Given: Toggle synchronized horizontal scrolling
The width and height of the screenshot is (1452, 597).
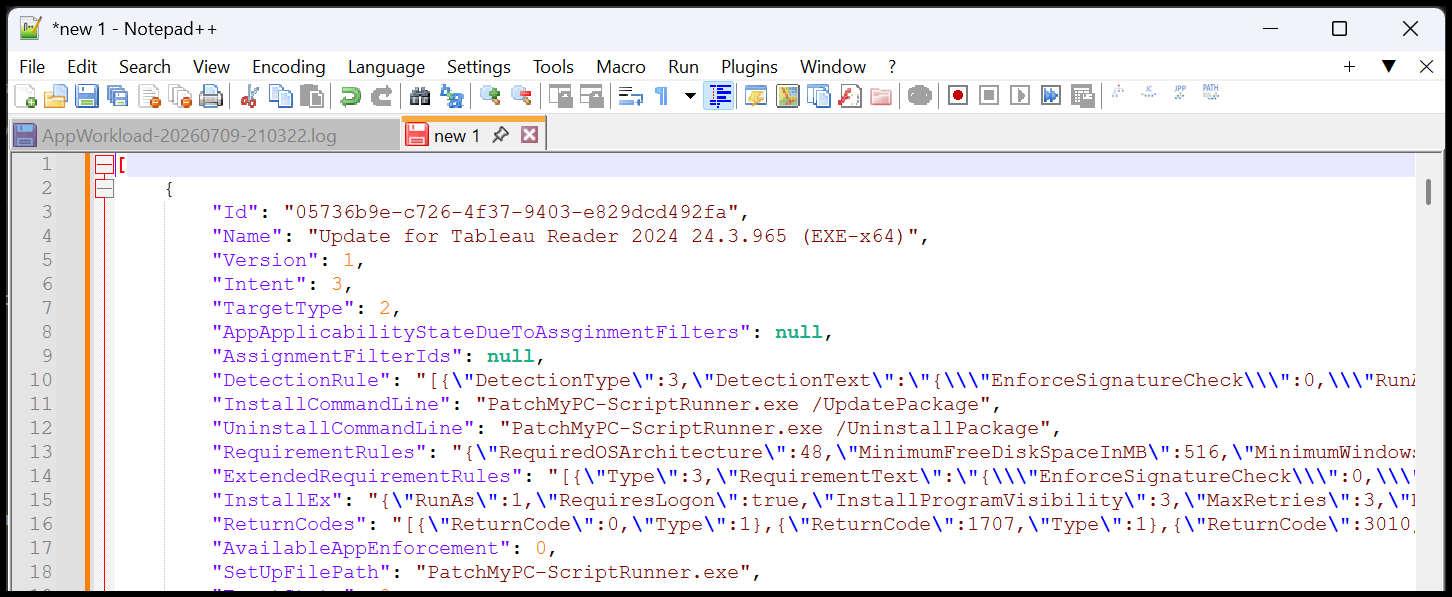Looking at the screenshot, I should point(591,96).
